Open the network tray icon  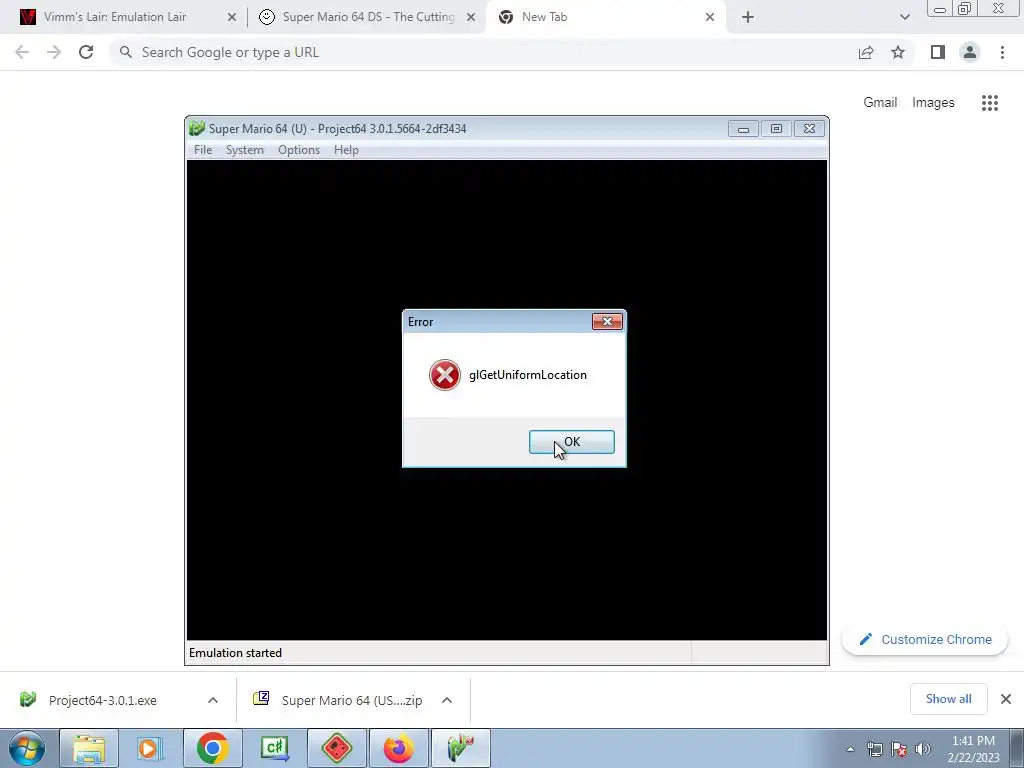pos(874,750)
